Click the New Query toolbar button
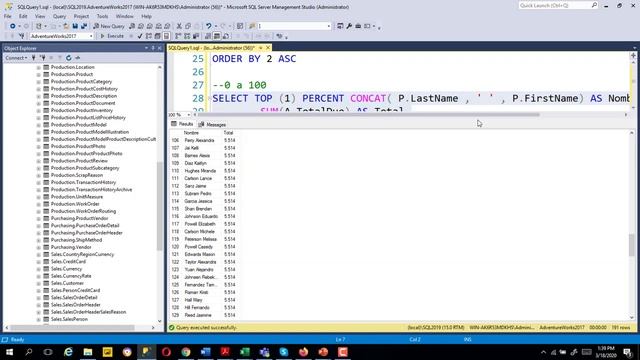The image size is (640, 360). tap(109, 26)
